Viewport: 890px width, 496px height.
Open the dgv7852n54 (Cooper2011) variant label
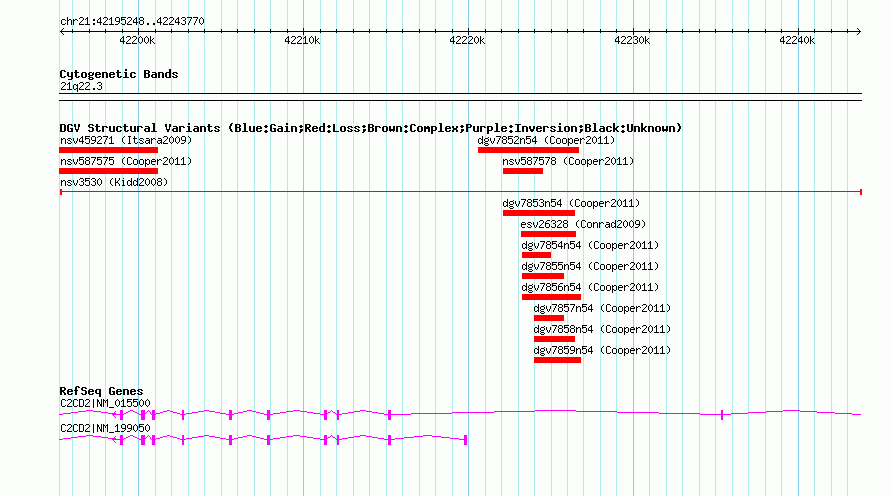point(546,140)
